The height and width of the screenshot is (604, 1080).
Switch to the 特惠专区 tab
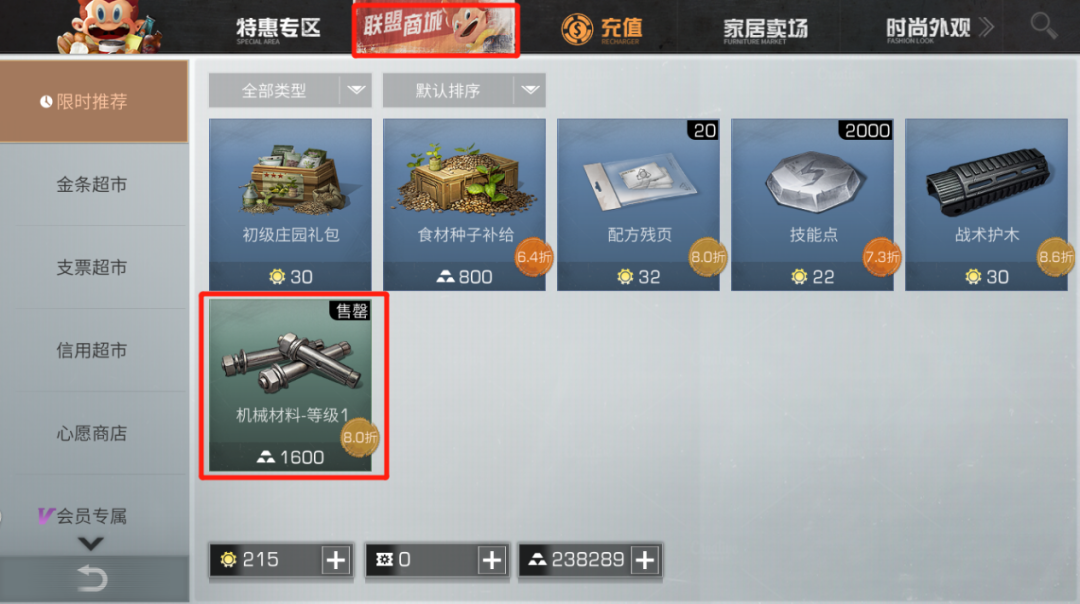278,28
